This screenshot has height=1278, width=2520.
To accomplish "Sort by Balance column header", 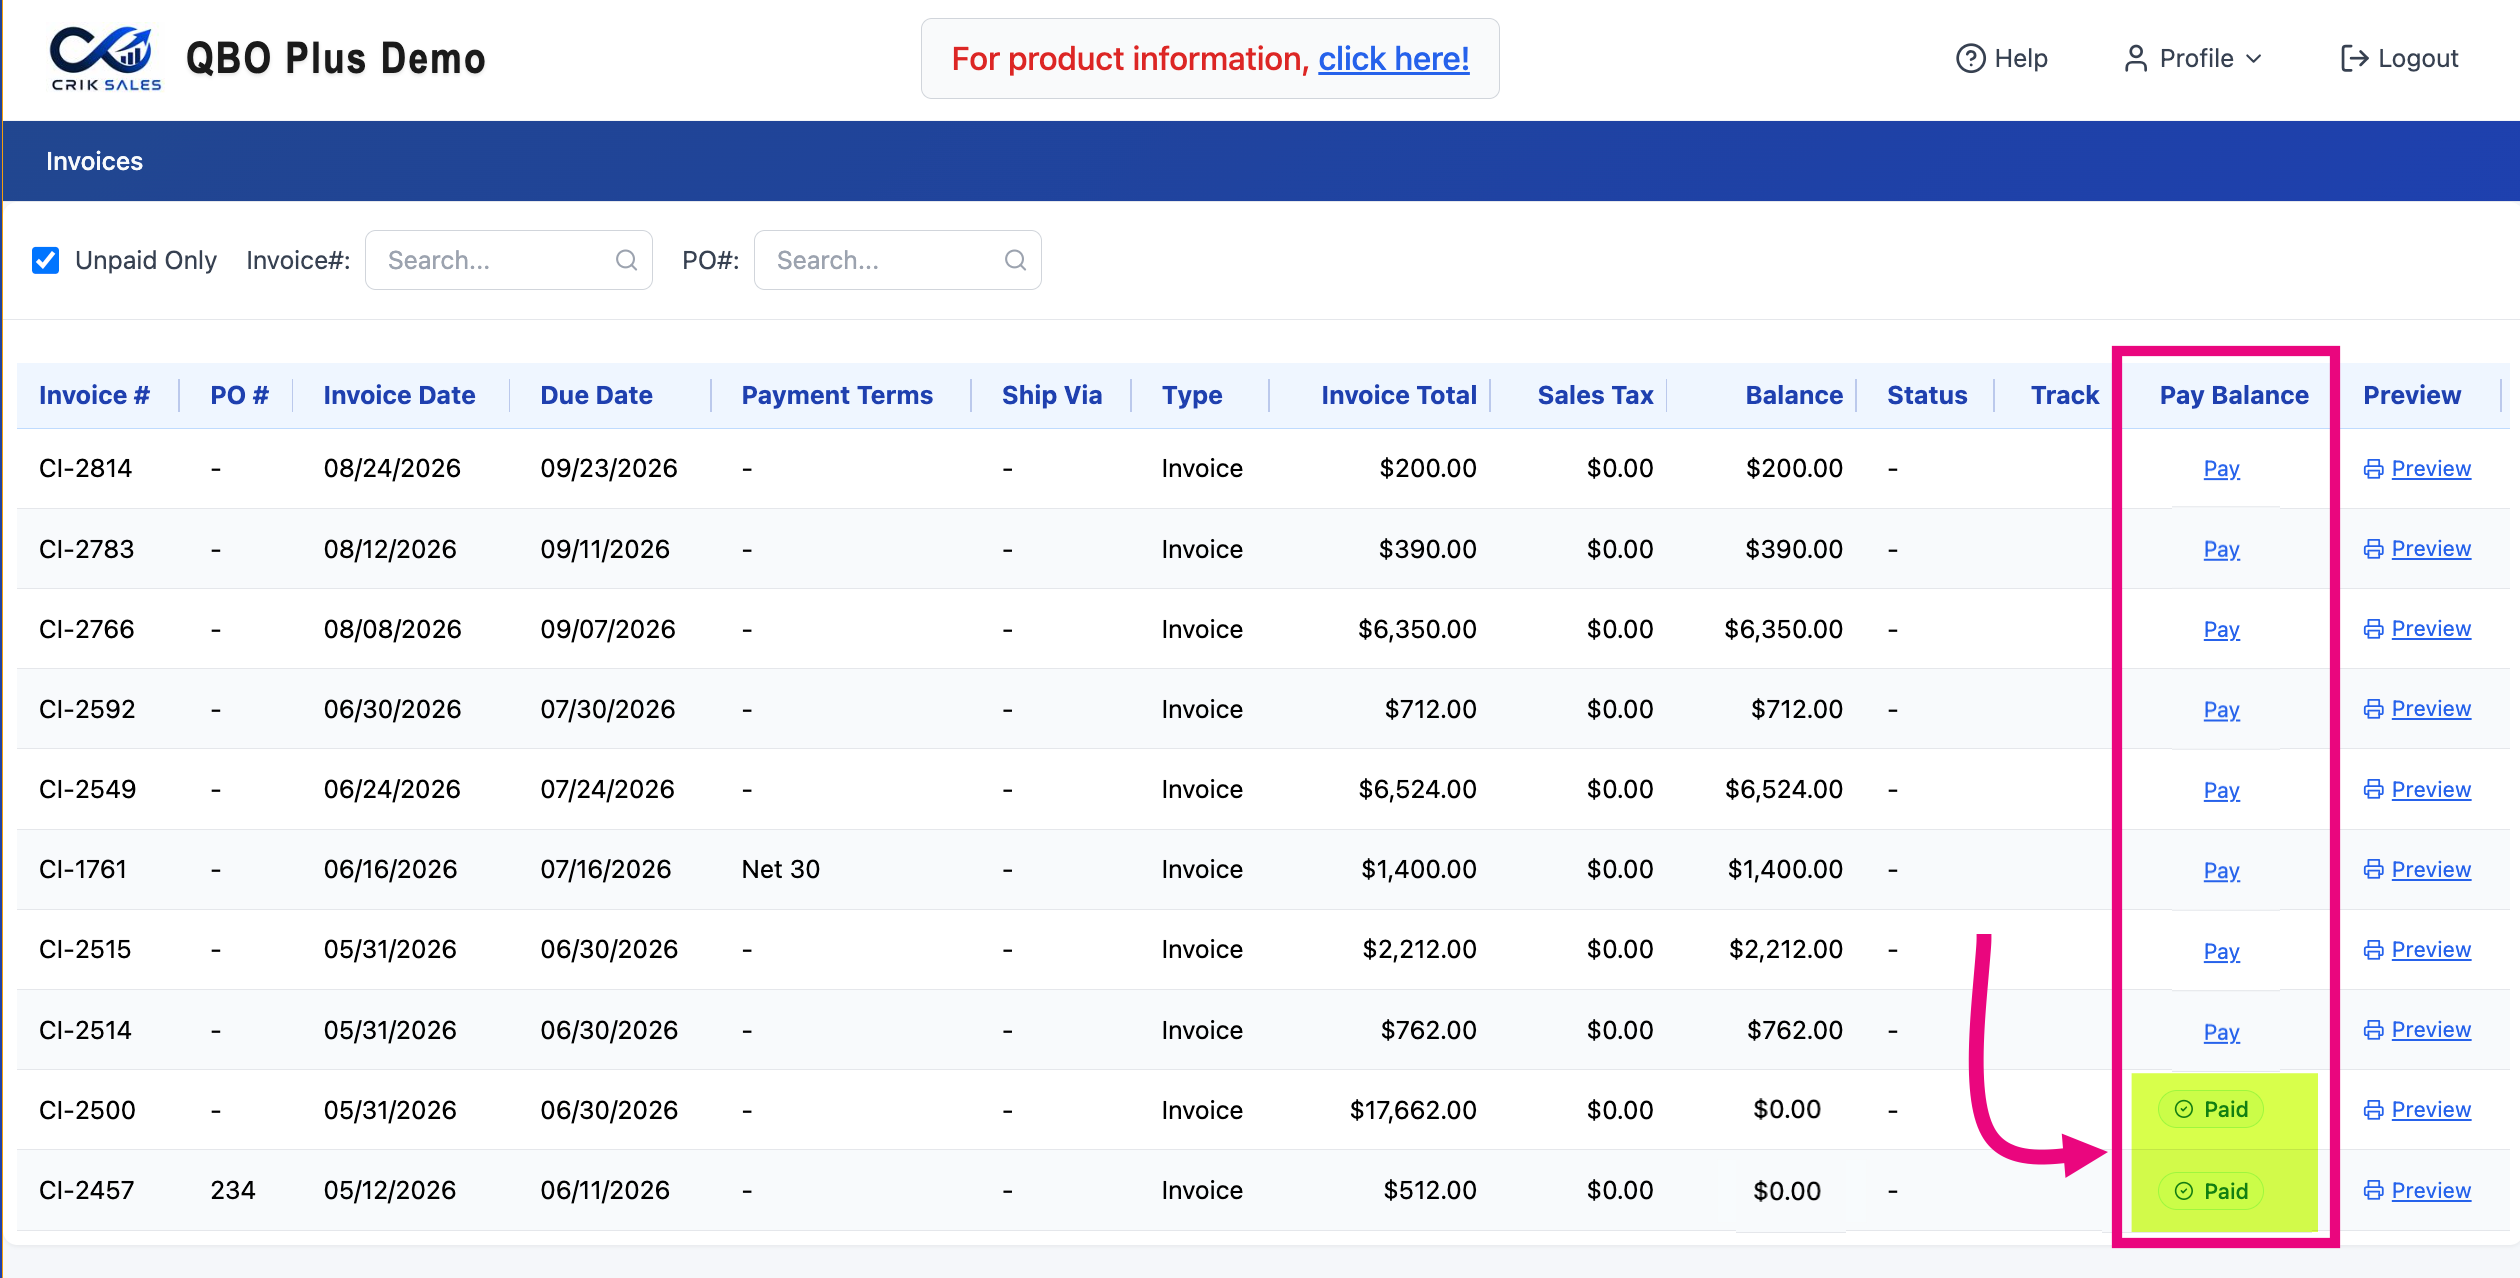I will (x=1794, y=395).
